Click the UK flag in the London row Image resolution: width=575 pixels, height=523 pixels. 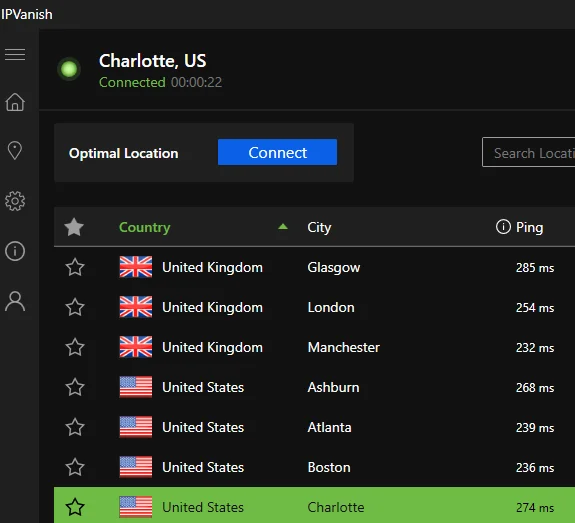[x=136, y=307]
